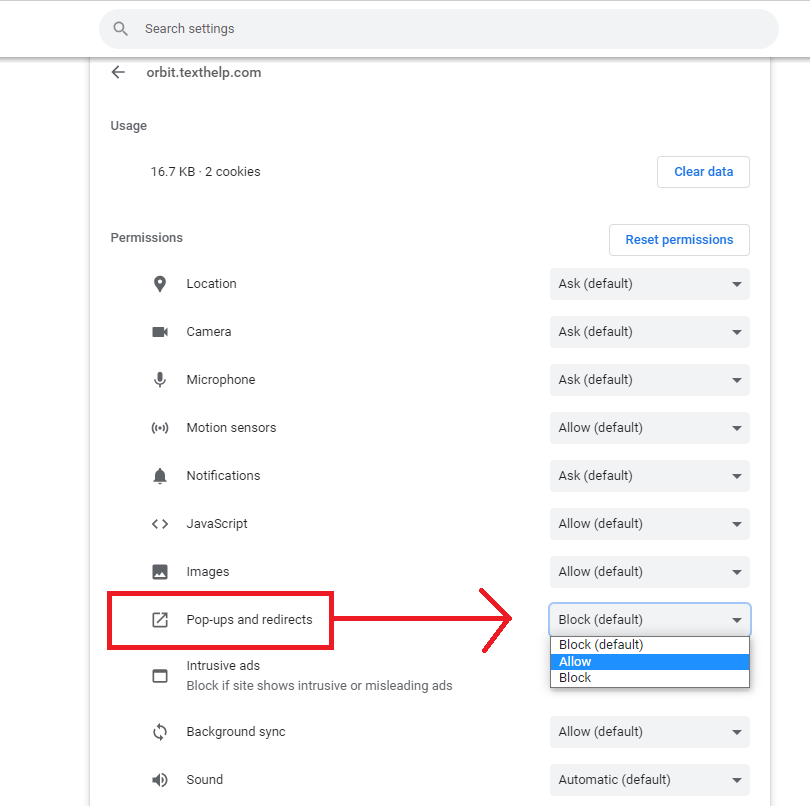The height and width of the screenshot is (806, 810).
Task: Click the Location pin icon
Action: tap(160, 284)
